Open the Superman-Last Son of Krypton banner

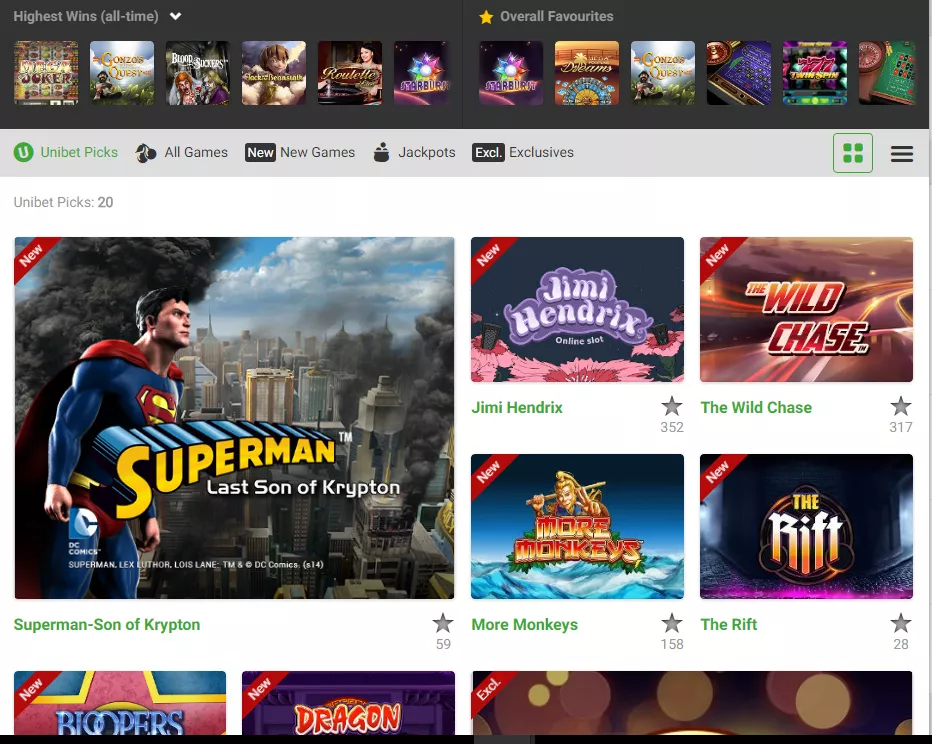(x=234, y=417)
